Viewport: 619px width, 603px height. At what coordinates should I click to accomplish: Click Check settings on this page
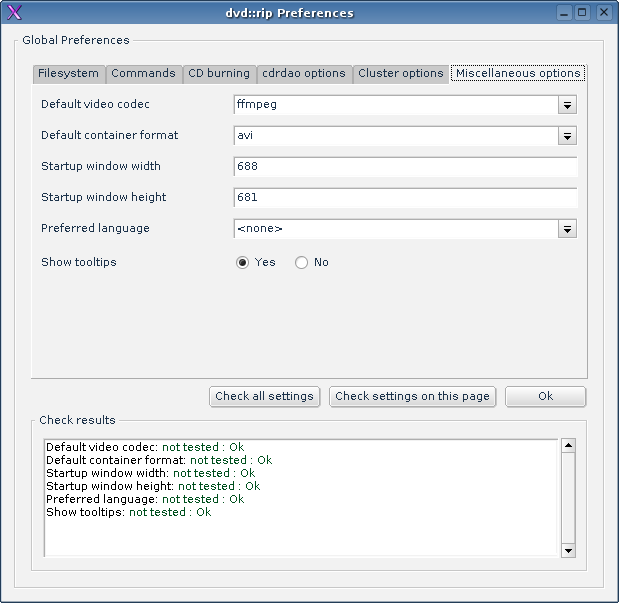point(413,396)
